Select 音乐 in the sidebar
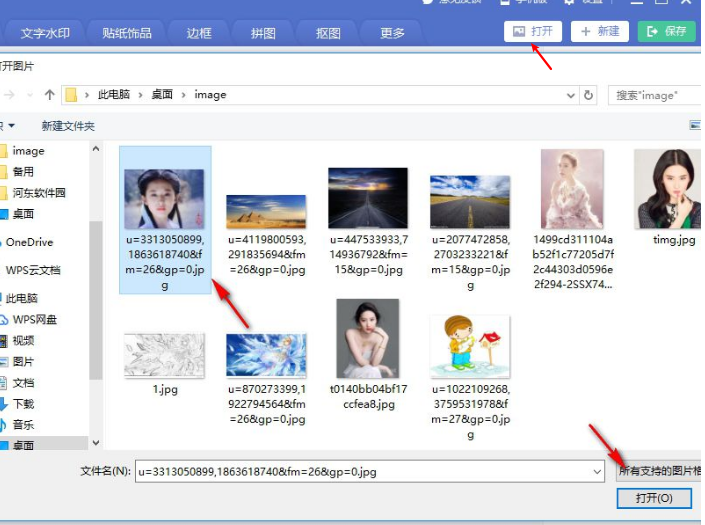This screenshot has width=705, height=525. pos(22,425)
